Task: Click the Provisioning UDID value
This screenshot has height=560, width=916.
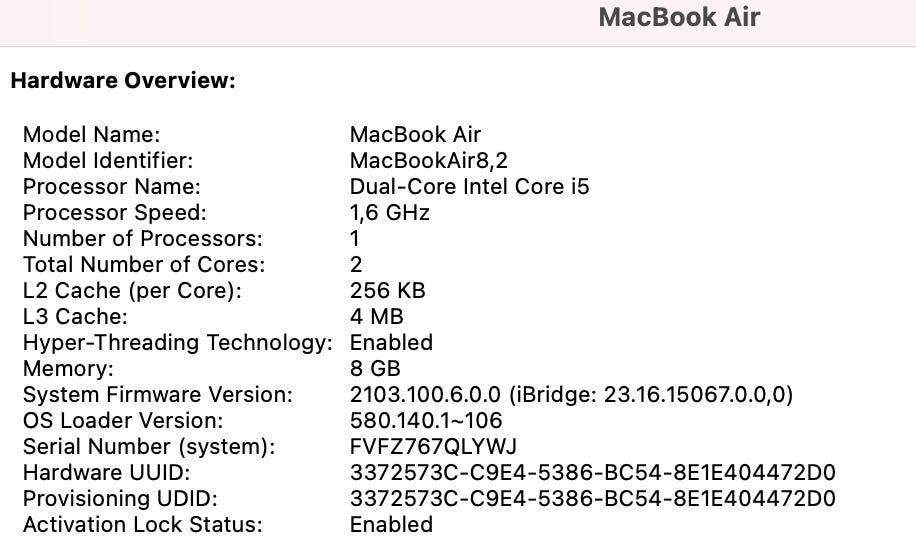Action: tap(593, 499)
